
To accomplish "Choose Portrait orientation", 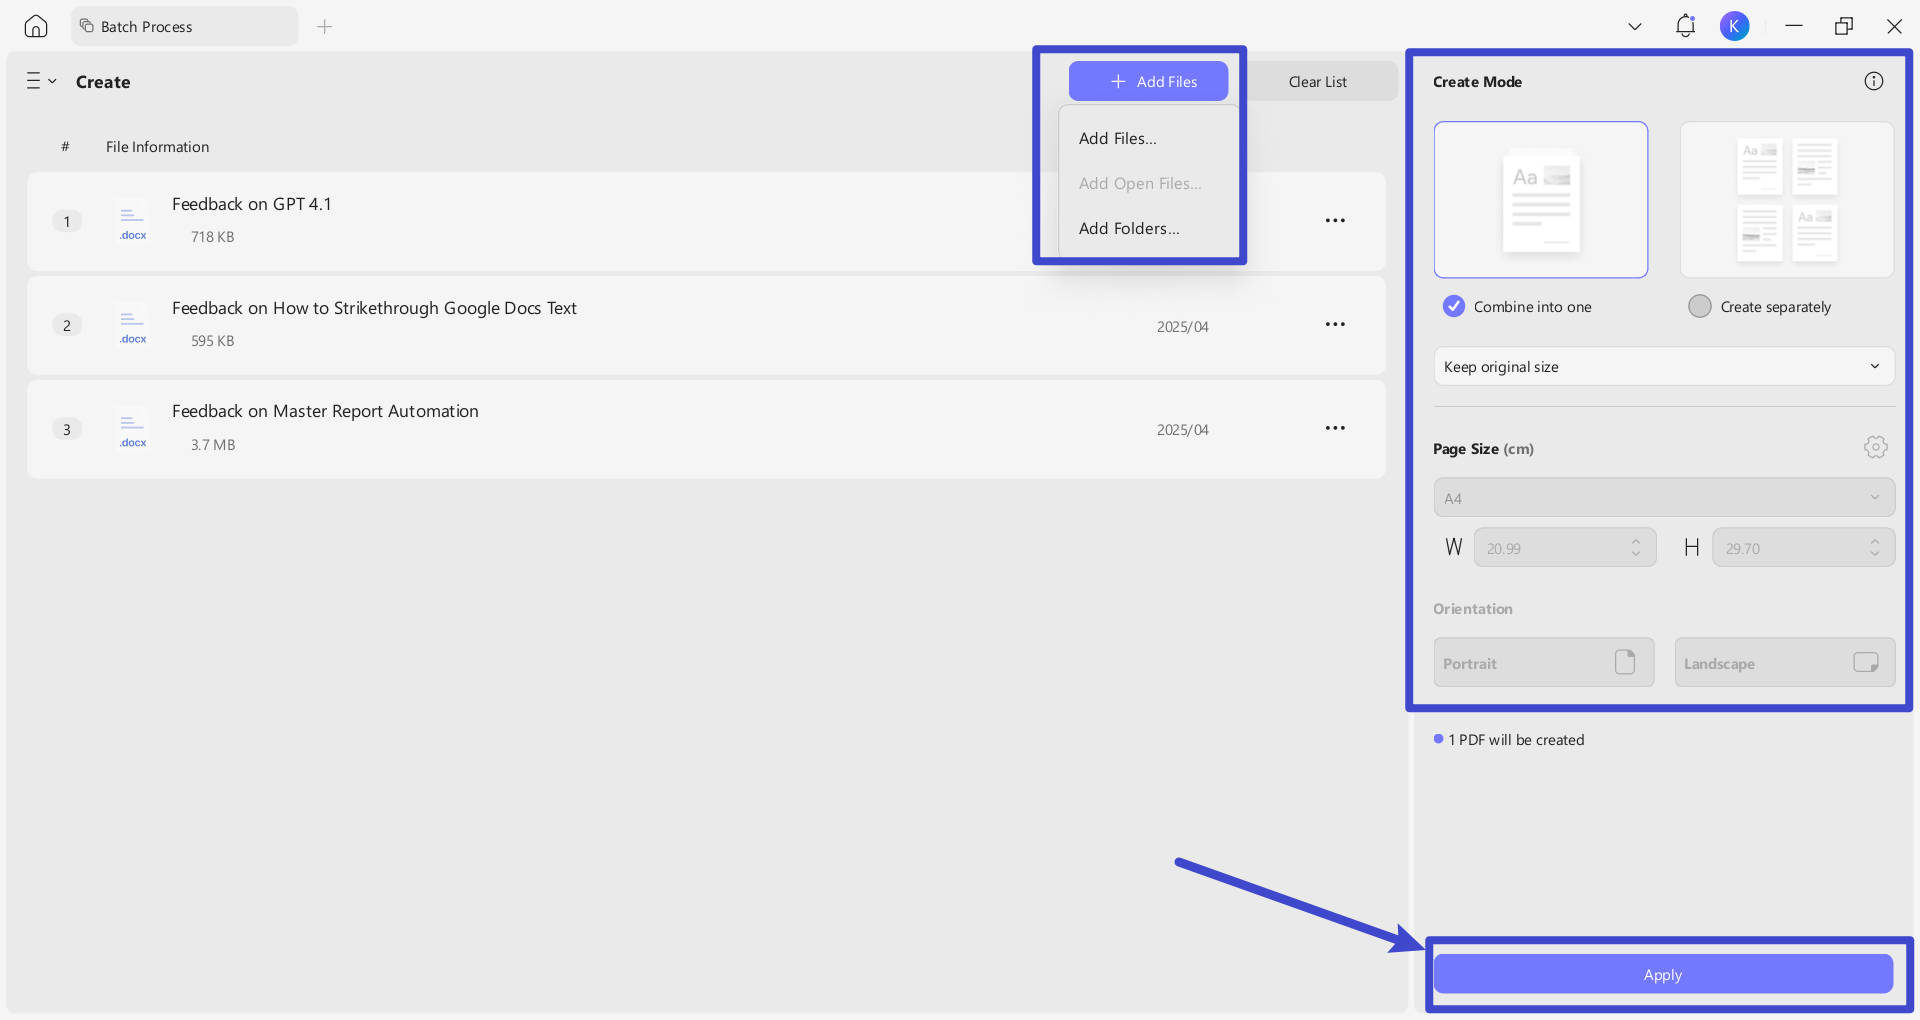I will pyautogui.click(x=1544, y=662).
